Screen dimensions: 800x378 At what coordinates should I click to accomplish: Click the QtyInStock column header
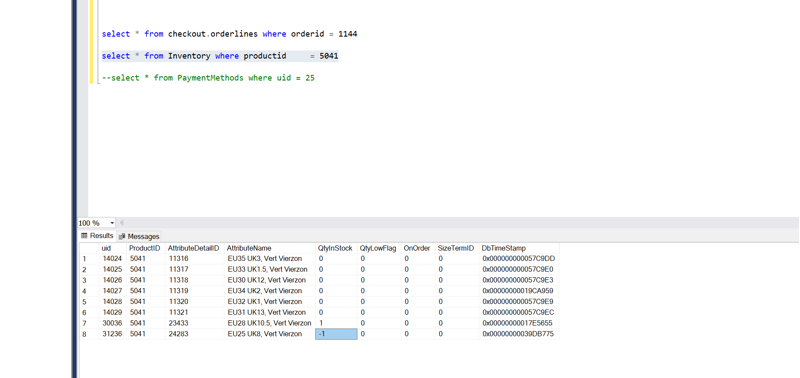336,248
